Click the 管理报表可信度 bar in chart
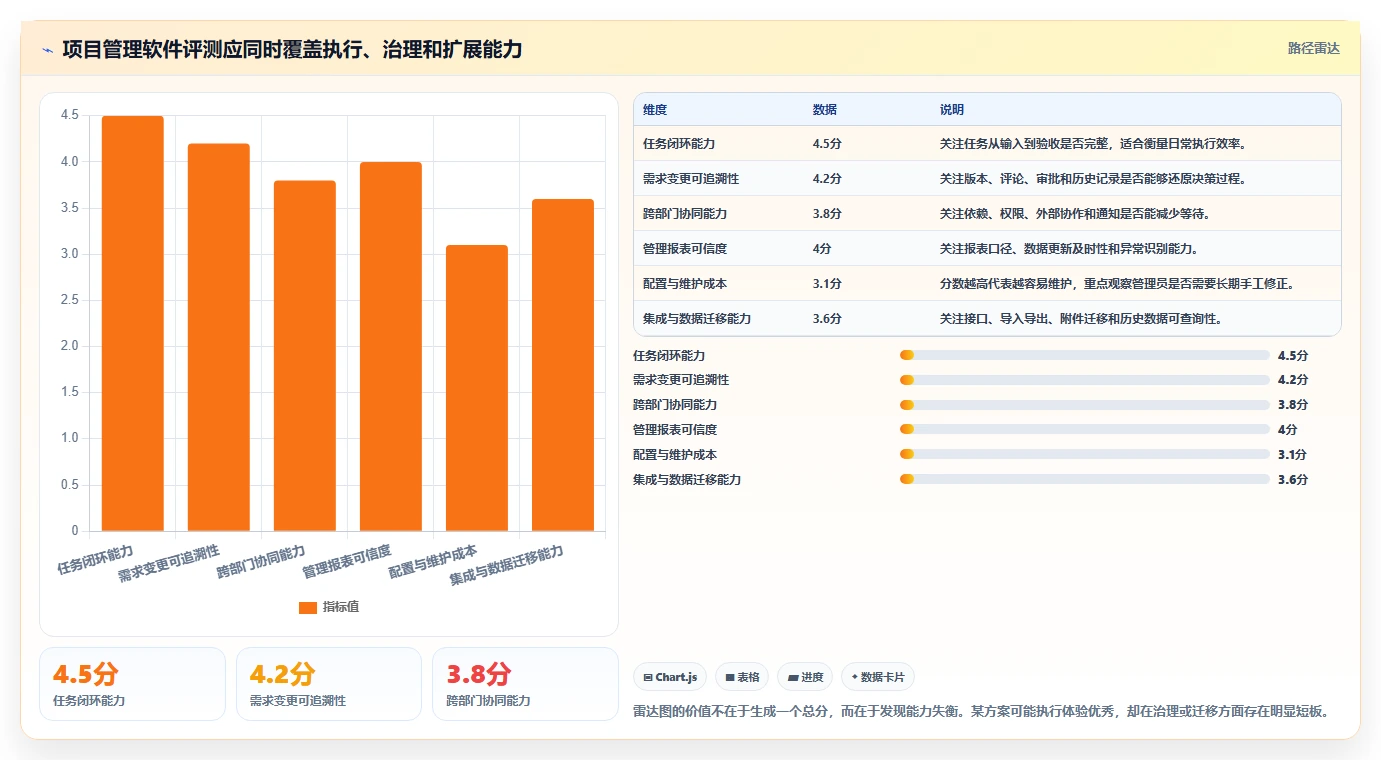 click(391, 346)
